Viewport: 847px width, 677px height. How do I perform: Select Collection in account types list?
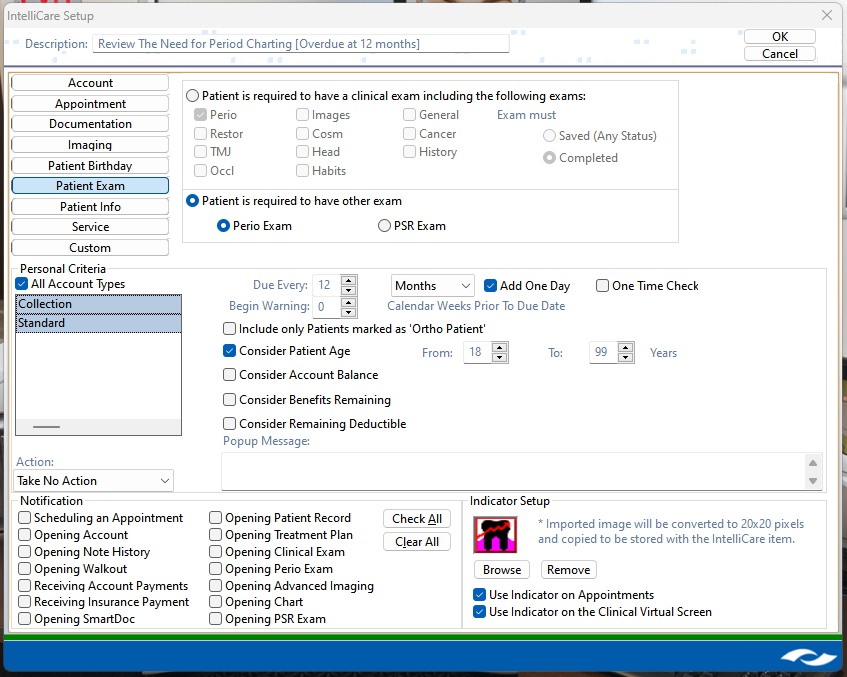[x=98, y=304]
